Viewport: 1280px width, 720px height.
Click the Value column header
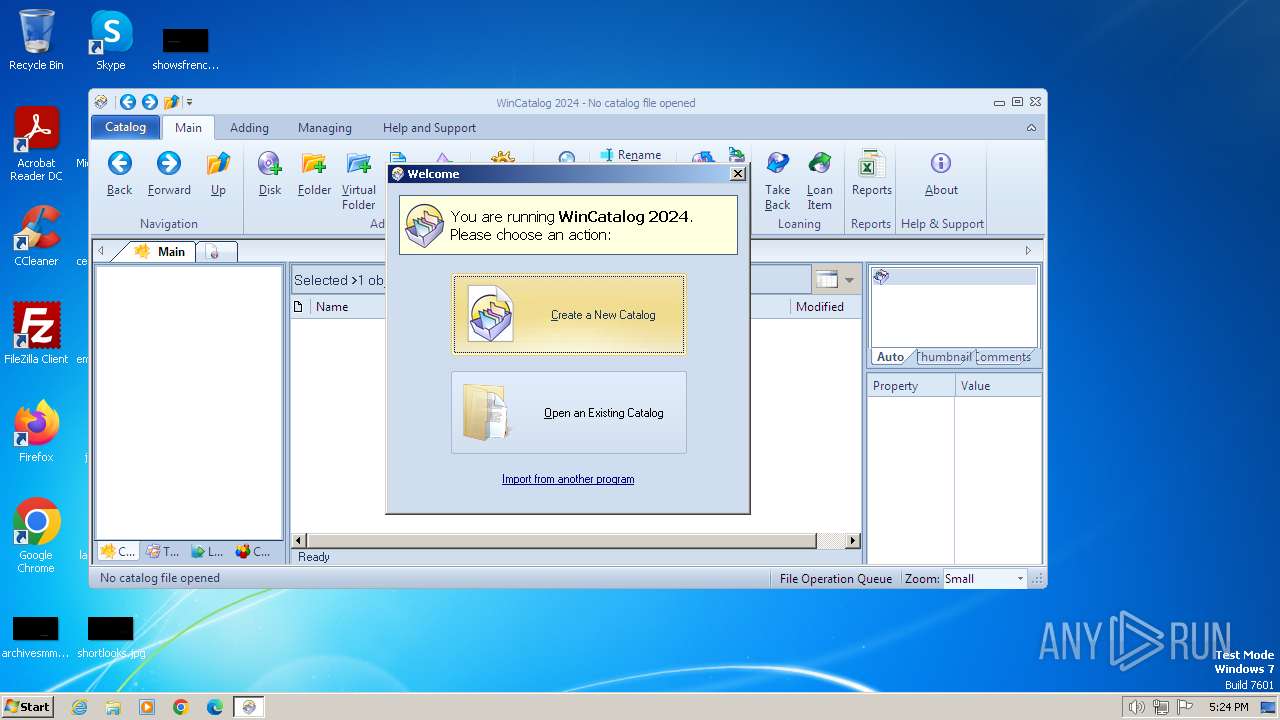(998, 386)
